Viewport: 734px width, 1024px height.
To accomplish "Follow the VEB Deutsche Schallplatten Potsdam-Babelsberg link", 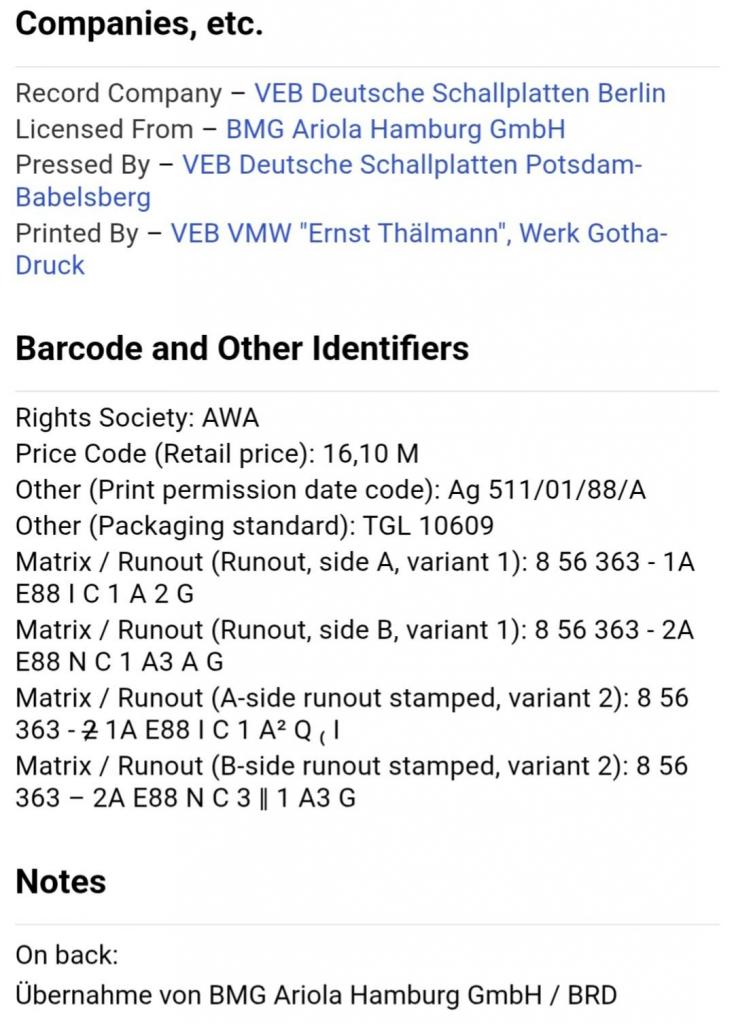I will (x=411, y=164).
